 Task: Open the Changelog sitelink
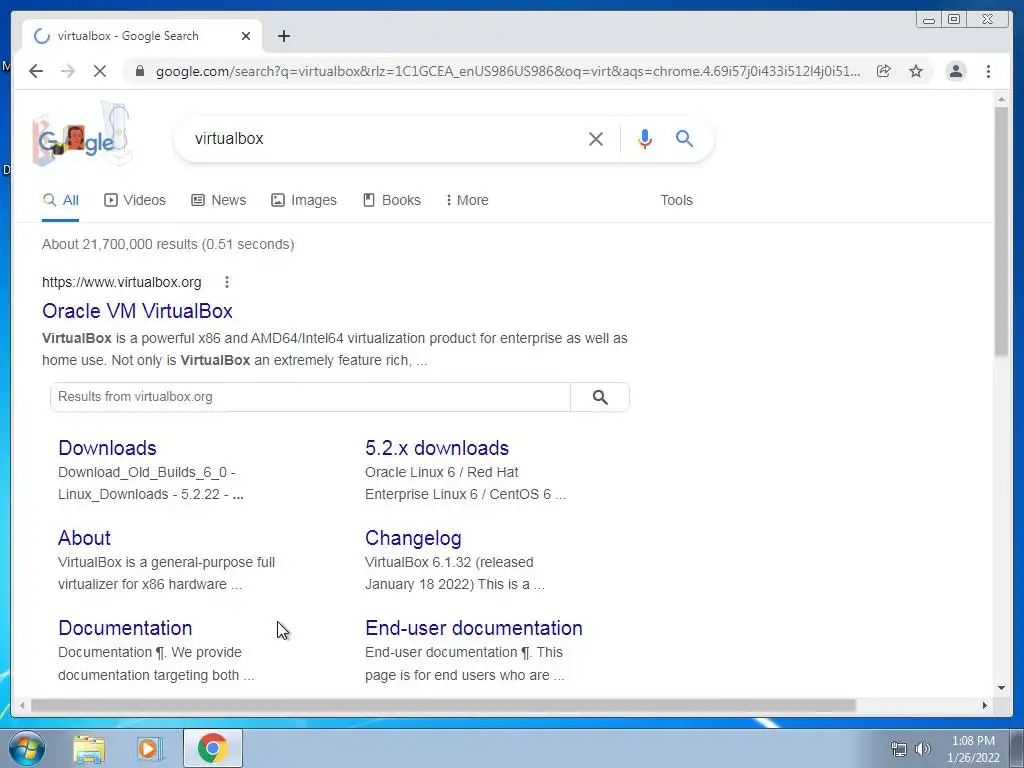[x=413, y=538]
